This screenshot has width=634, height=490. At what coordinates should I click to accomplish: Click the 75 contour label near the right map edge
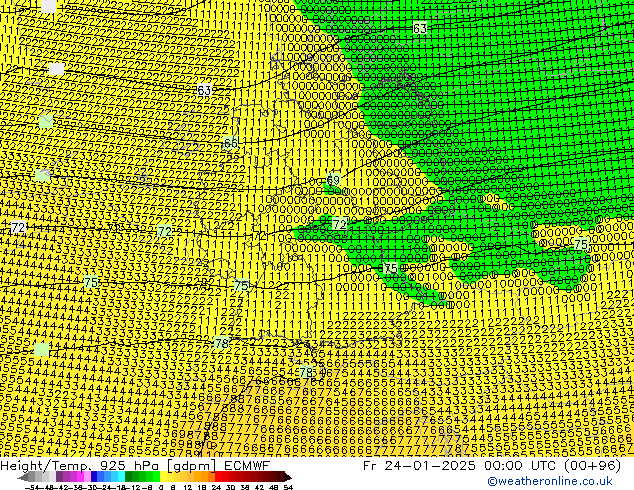(581, 244)
